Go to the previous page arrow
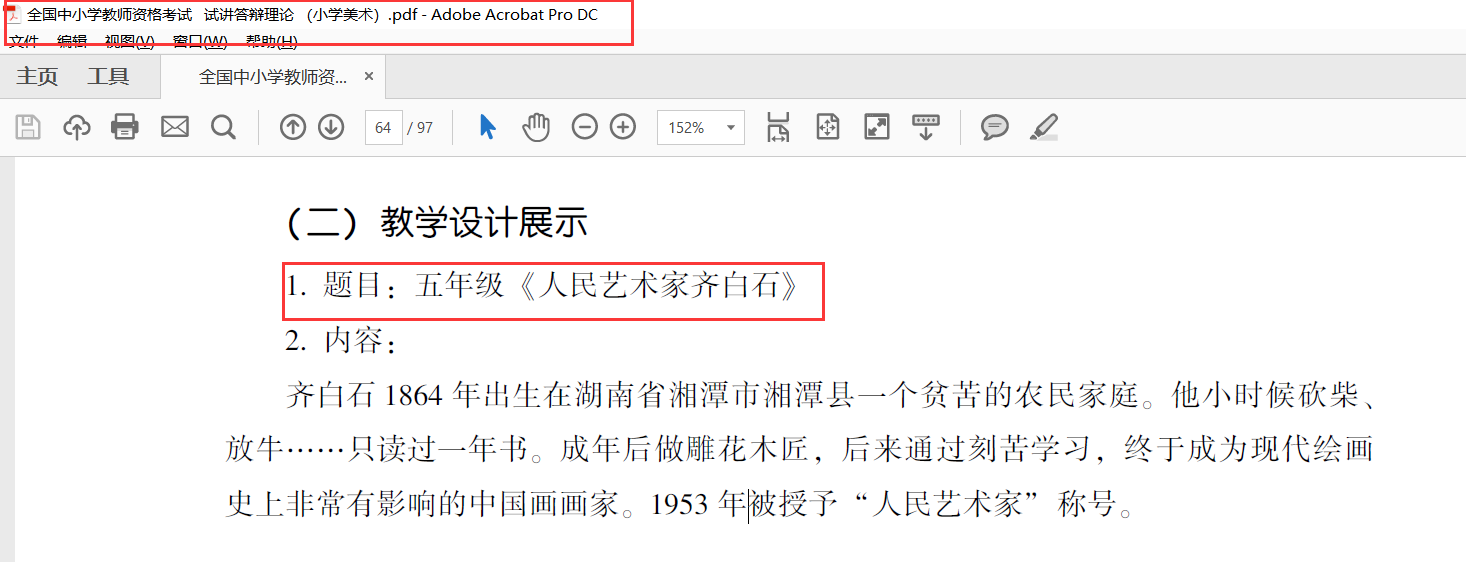This screenshot has height=562, width=1466. tap(292, 127)
